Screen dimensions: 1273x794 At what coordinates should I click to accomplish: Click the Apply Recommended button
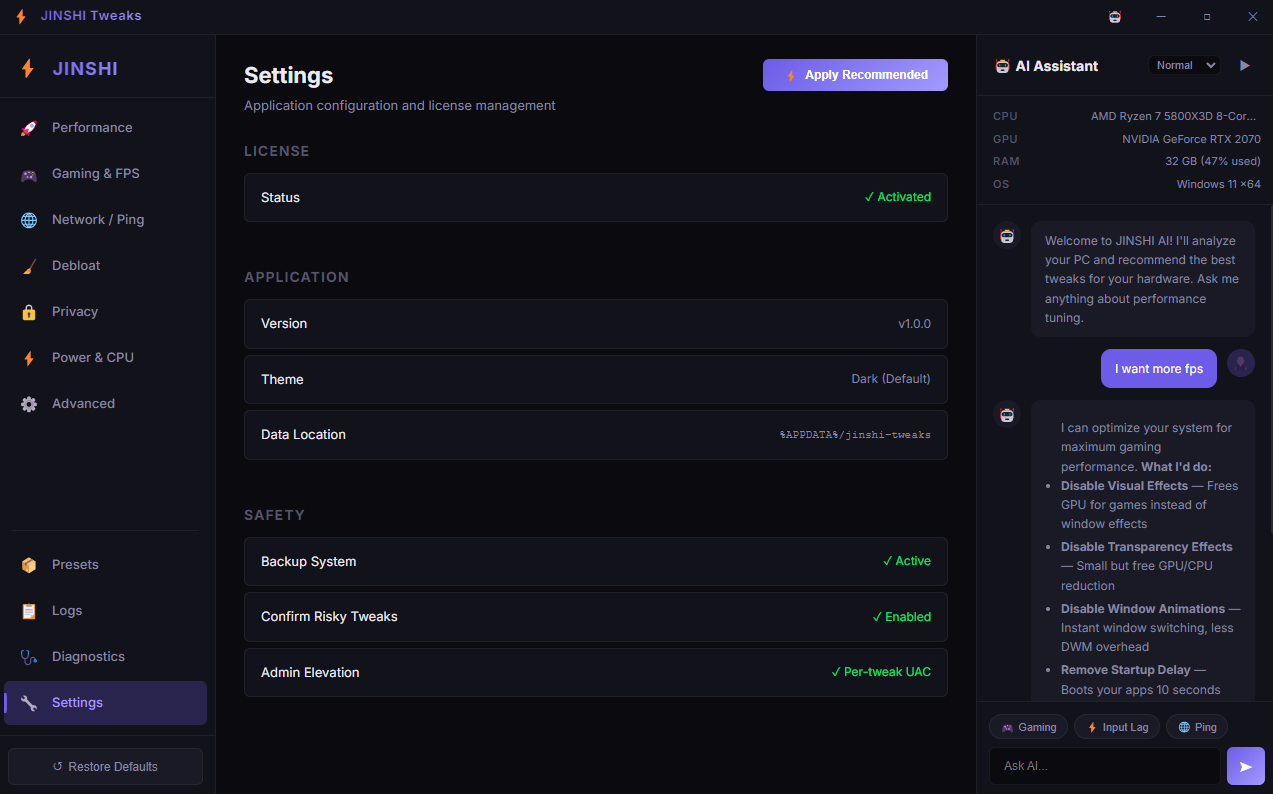pos(855,75)
